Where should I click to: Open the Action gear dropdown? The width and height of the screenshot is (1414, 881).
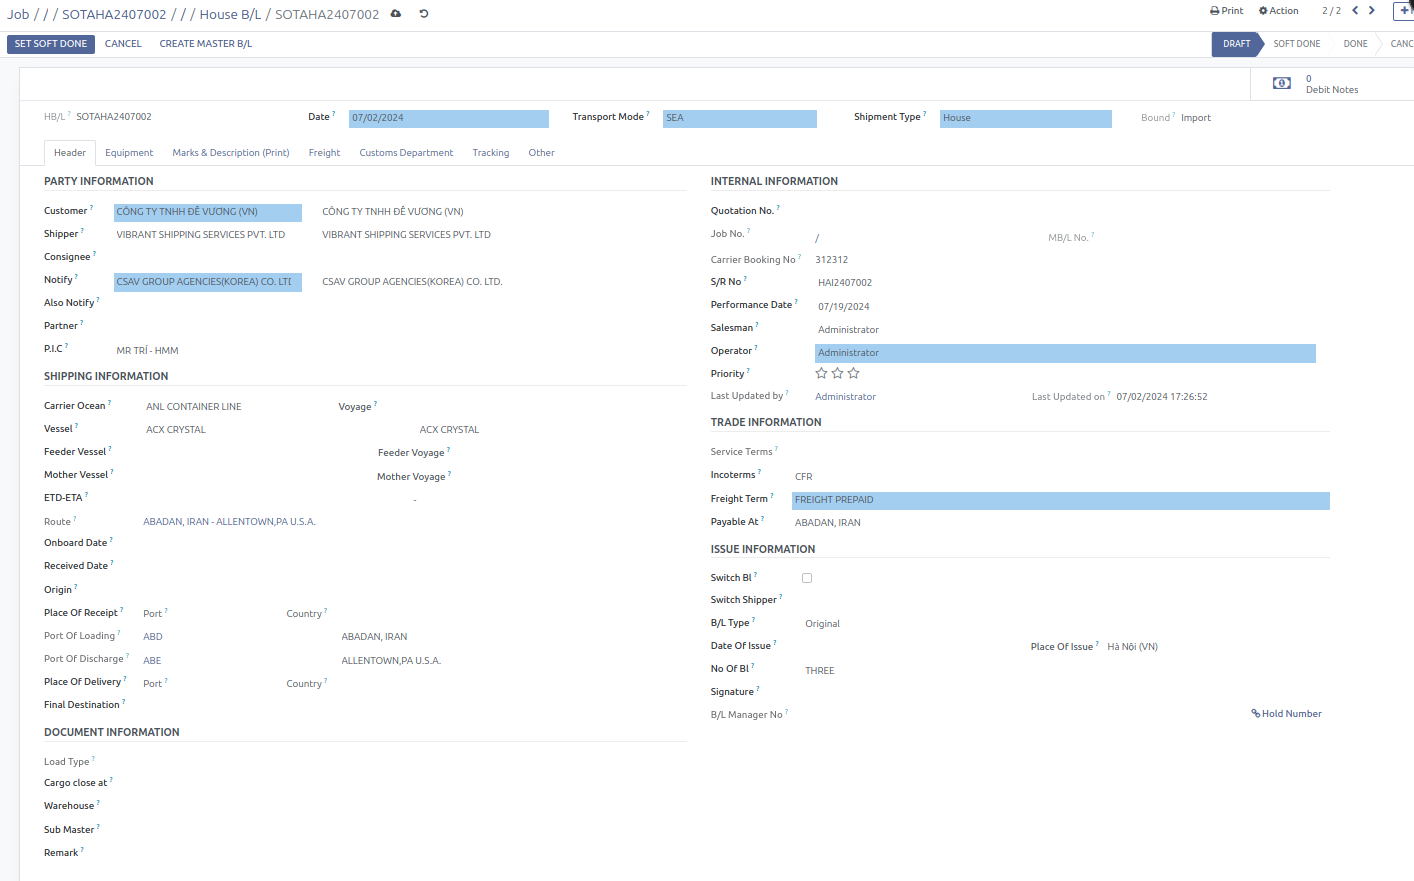pyautogui.click(x=1278, y=11)
